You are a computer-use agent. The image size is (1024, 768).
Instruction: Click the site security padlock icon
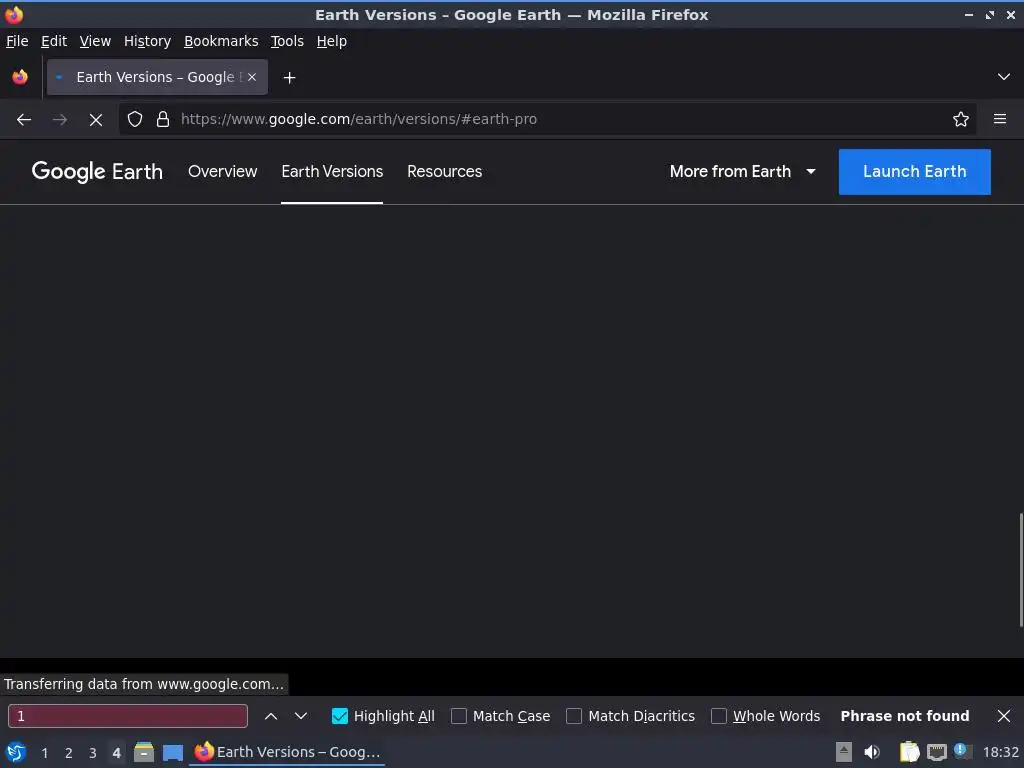[163, 120]
